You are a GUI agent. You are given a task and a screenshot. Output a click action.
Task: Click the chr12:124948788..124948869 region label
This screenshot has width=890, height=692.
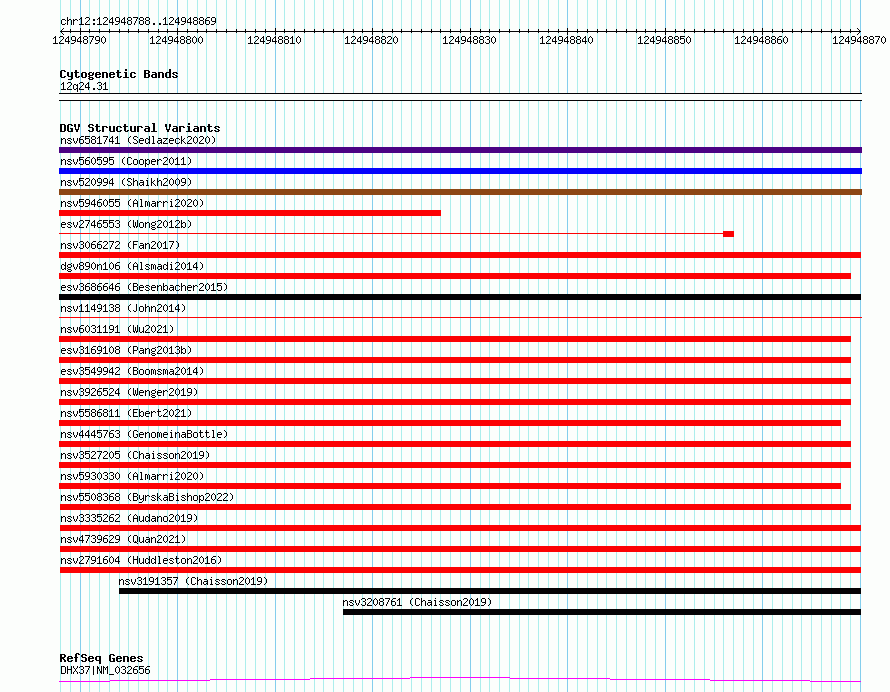pyautogui.click(x=138, y=21)
